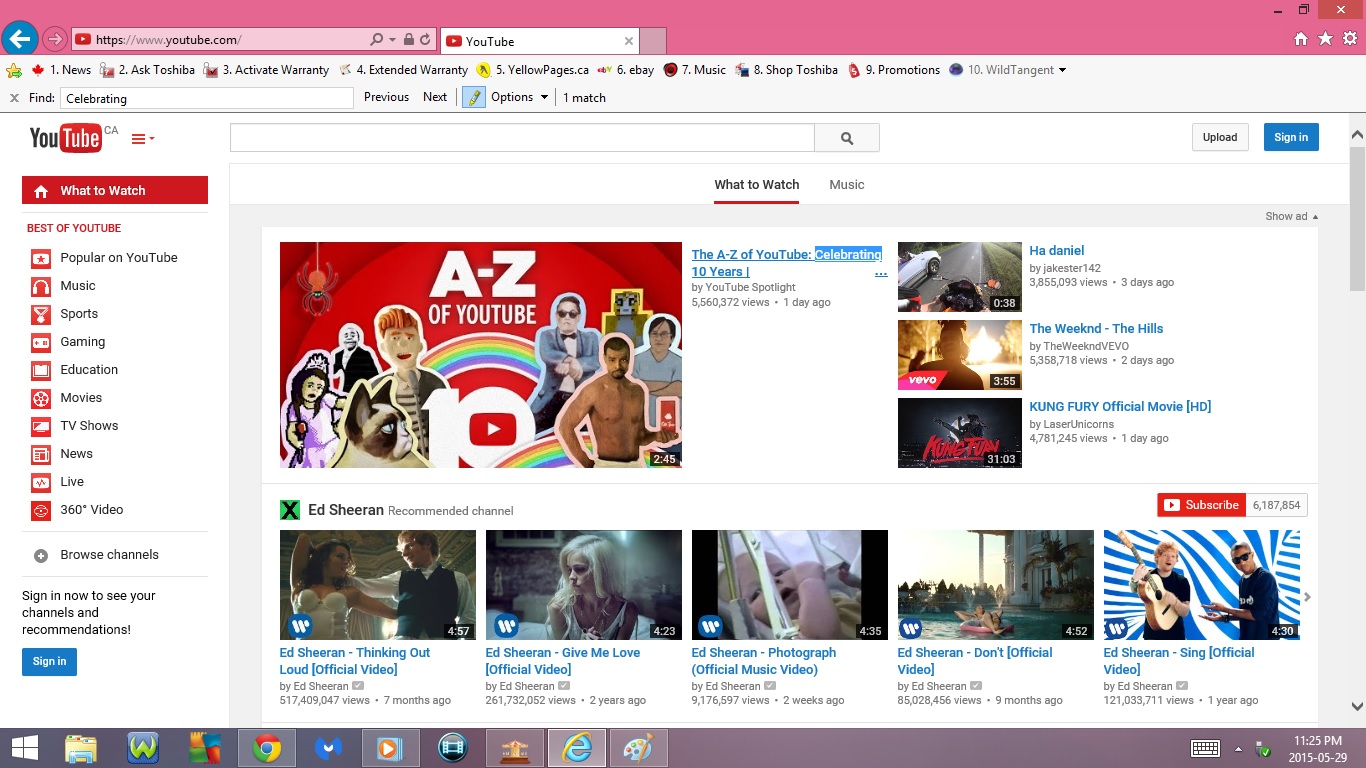Image resolution: width=1366 pixels, height=768 pixels.
Task: Select the Sports trophy icon
Action: coord(41,314)
